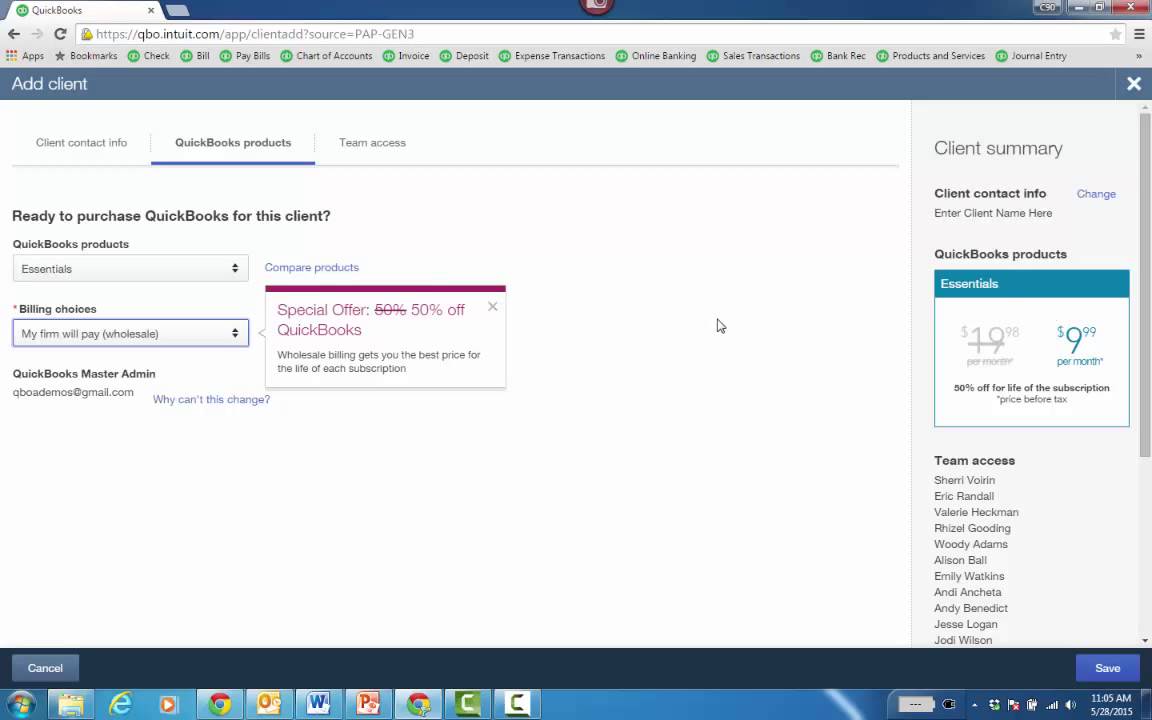
Task: Open Bill bookmark
Action: pyautogui.click(x=195, y=56)
